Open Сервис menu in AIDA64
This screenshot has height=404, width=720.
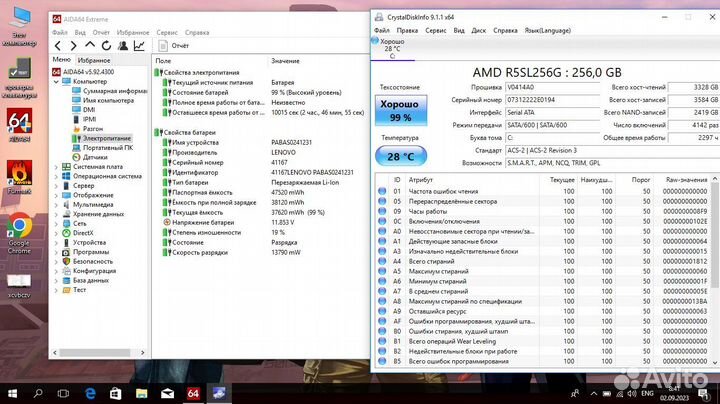pos(167,33)
